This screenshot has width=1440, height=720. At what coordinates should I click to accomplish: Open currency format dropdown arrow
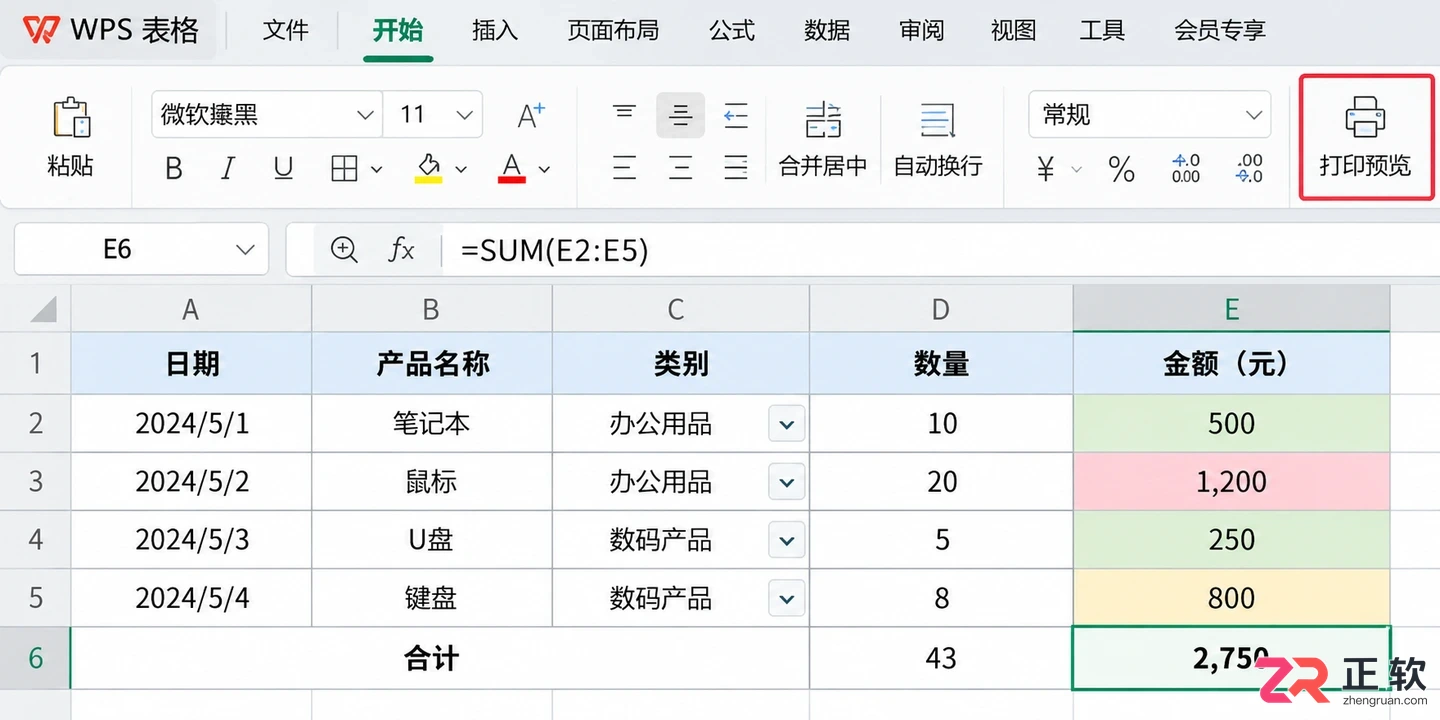coord(1077,169)
